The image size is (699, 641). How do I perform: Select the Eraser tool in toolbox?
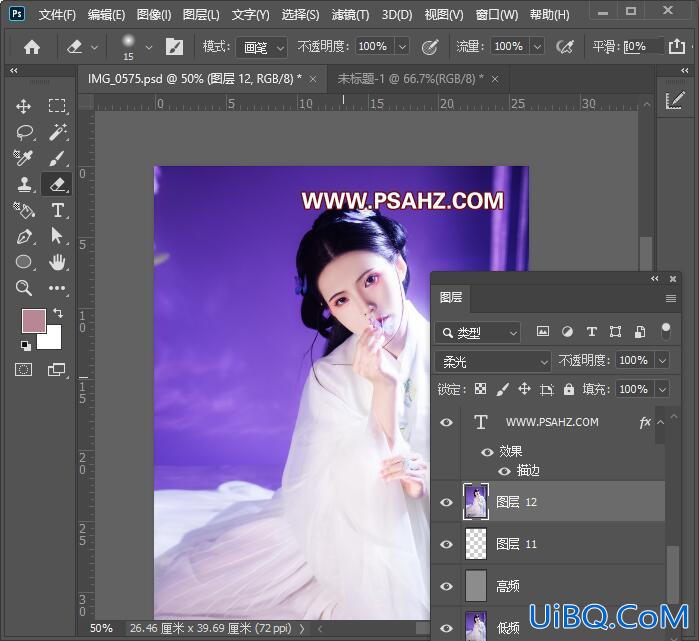pos(57,184)
